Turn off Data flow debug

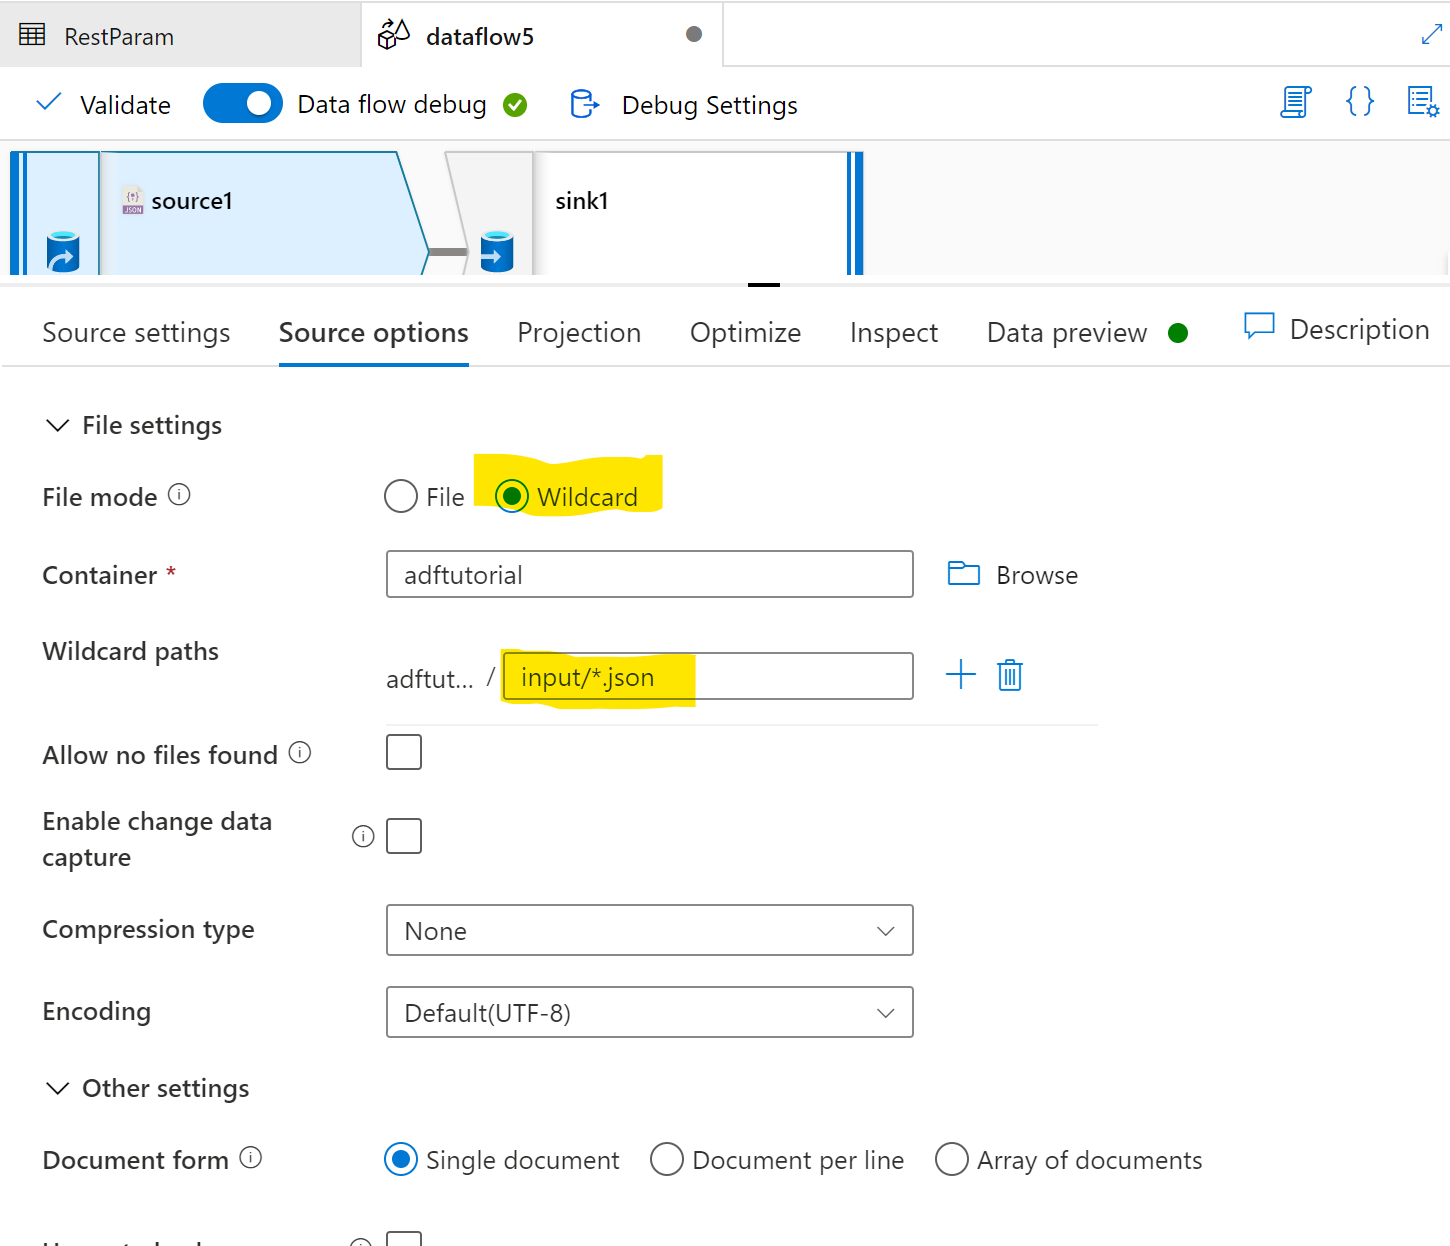242,103
